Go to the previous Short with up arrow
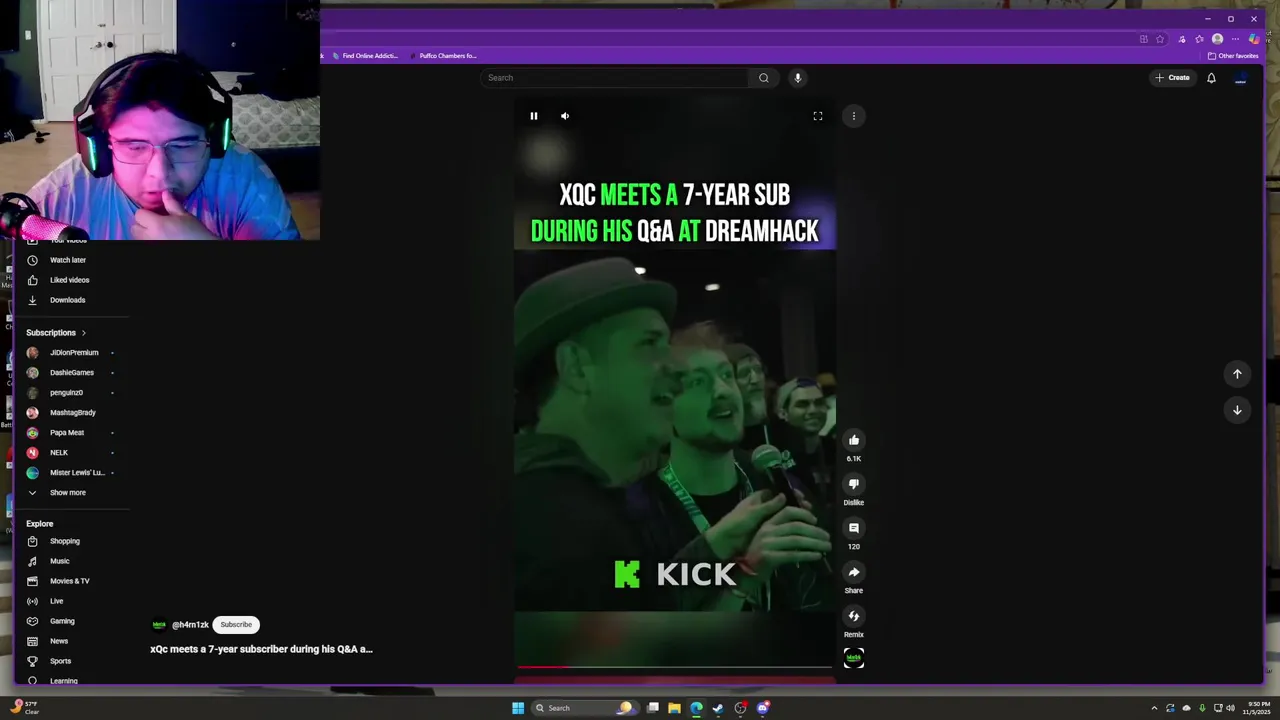 (x=1237, y=374)
